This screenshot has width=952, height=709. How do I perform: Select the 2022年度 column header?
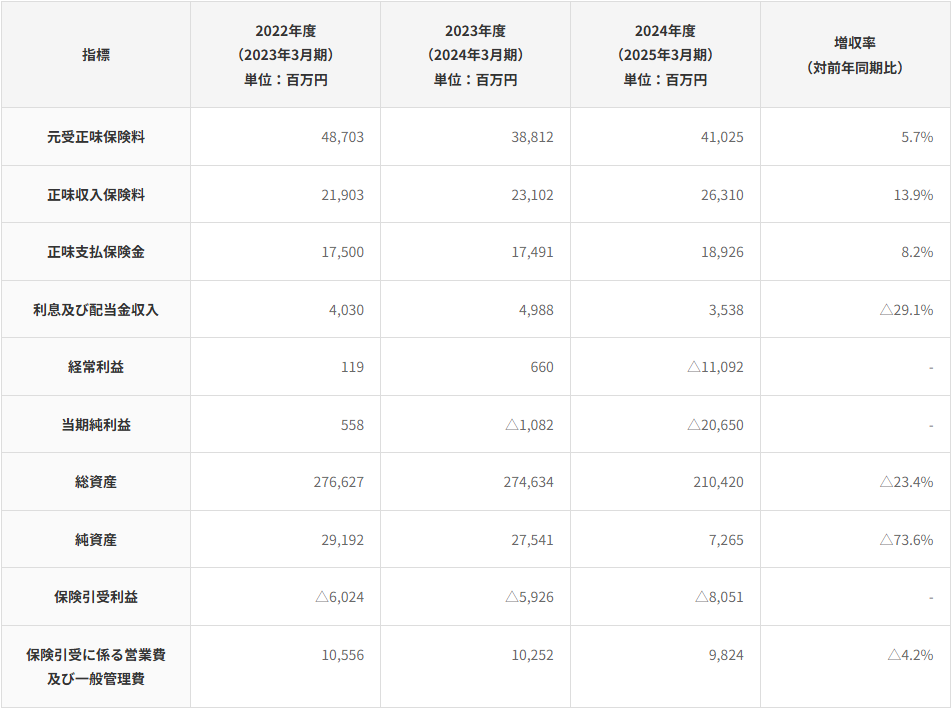[x=285, y=55]
